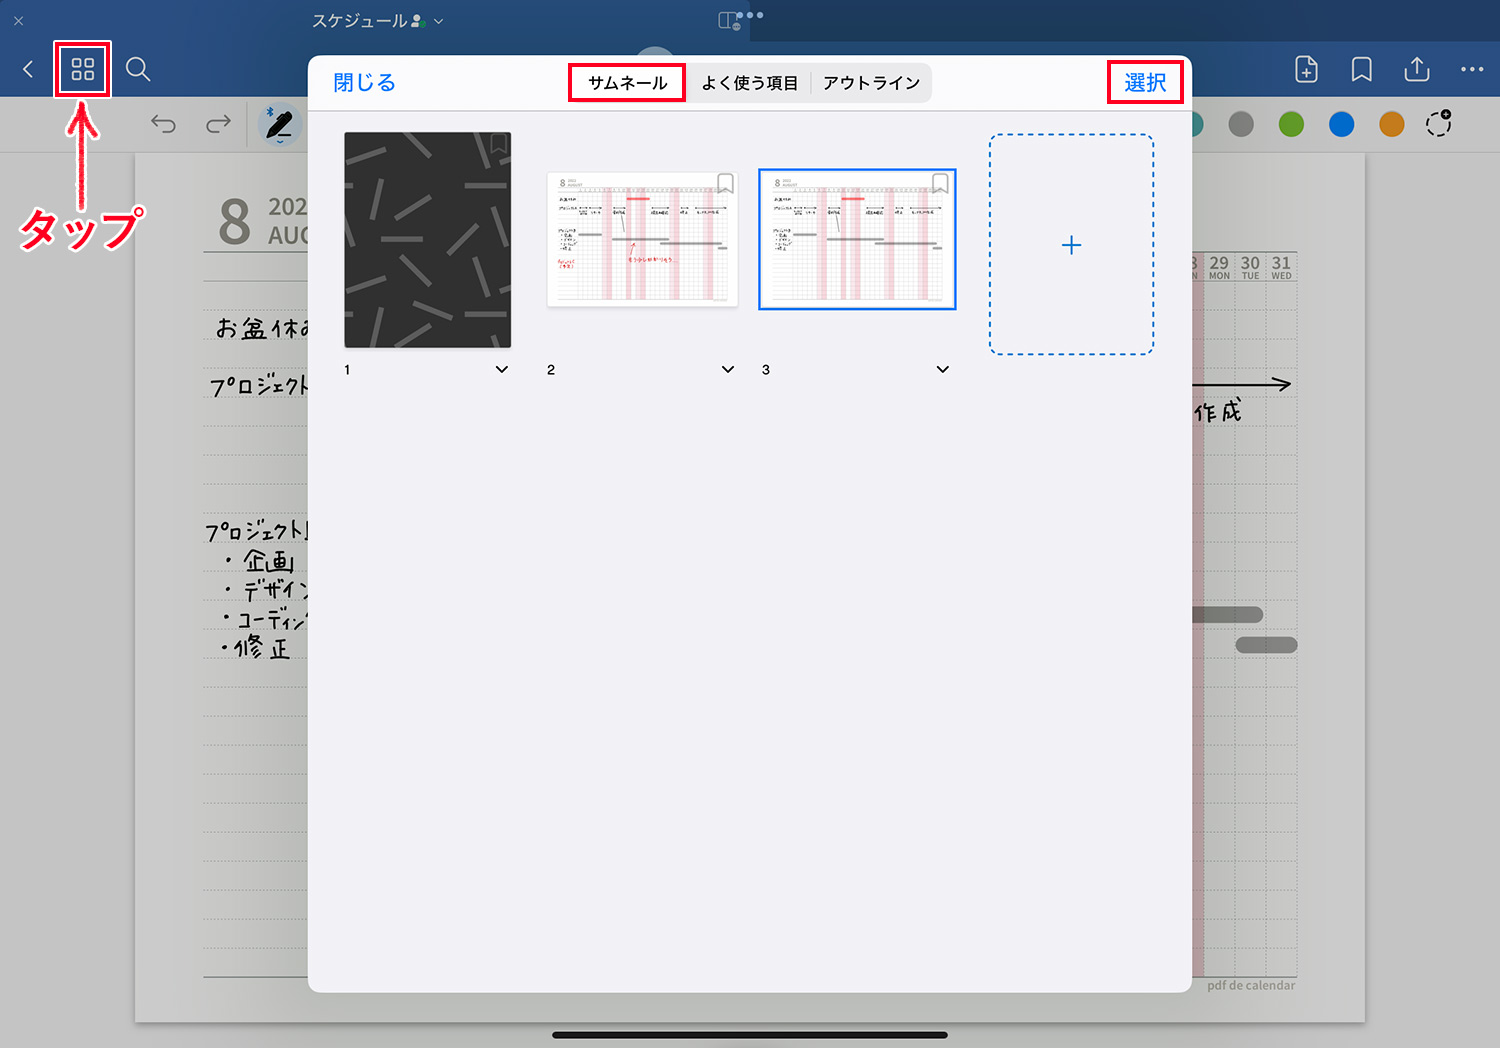Viewport: 1500px width, 1048px height.
Task: Toggle the bookmark on page 1 thumbnail
Action: (x=498, y=144)
